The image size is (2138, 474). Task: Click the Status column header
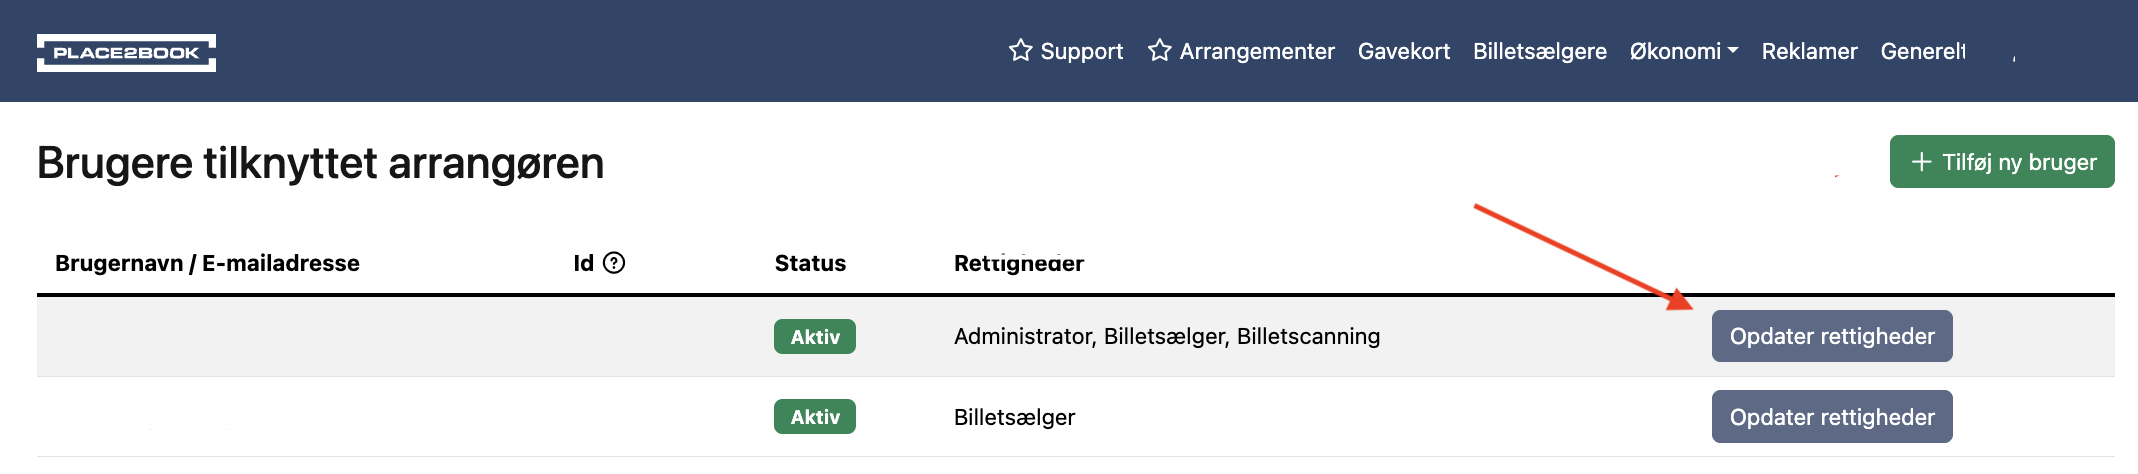pos(810,263)
